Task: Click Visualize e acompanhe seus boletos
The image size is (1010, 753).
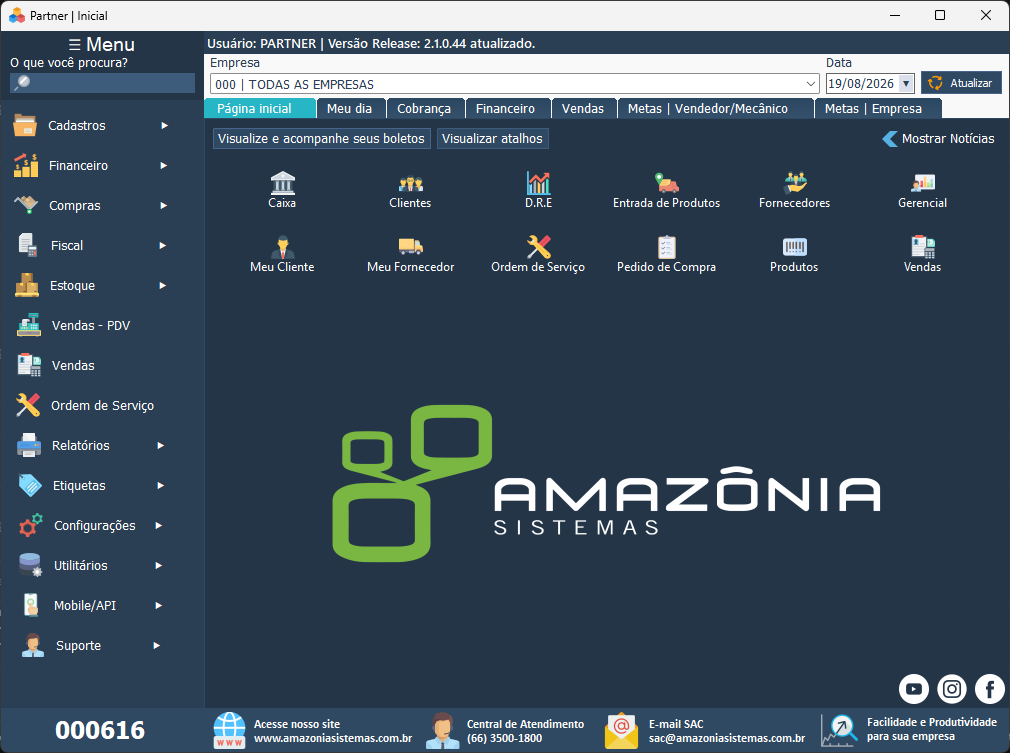Action: (x=321, y=138)
